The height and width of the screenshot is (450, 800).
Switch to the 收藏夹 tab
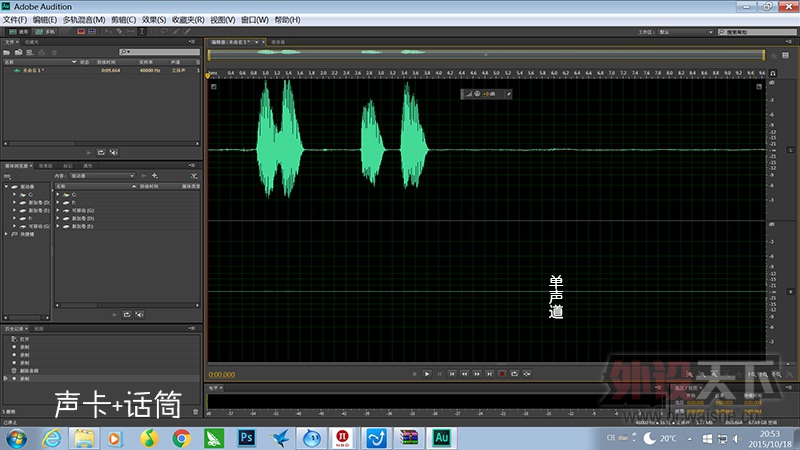(32, 42)
